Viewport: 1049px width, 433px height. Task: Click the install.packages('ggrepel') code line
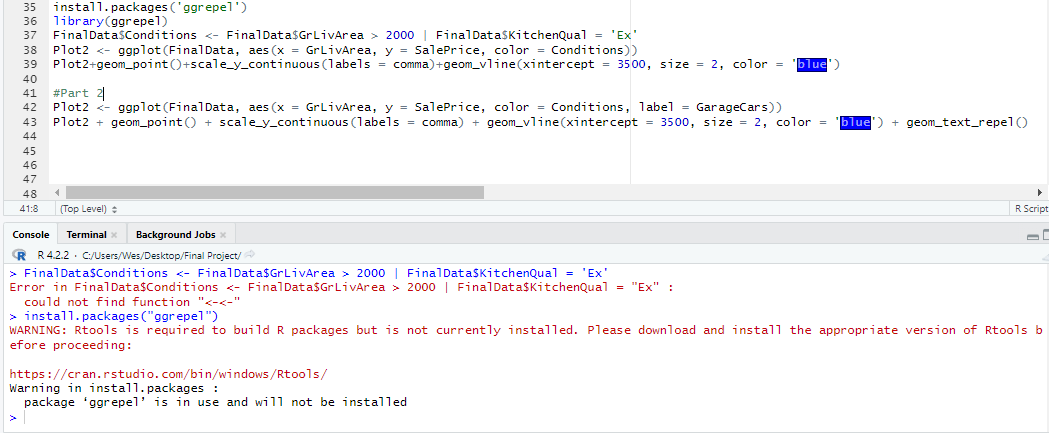150,7
